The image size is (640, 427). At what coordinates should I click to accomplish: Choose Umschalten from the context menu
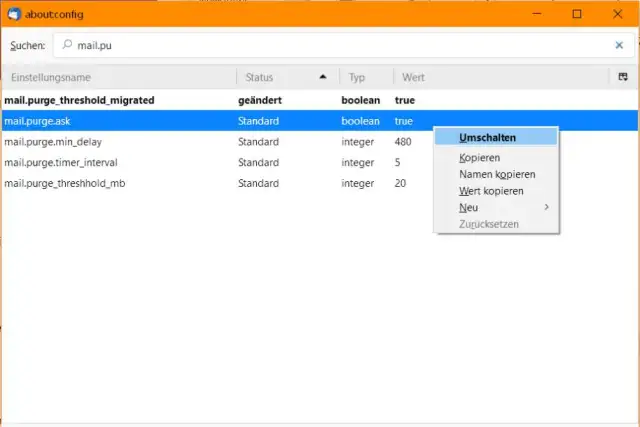[x=487, y=137]
